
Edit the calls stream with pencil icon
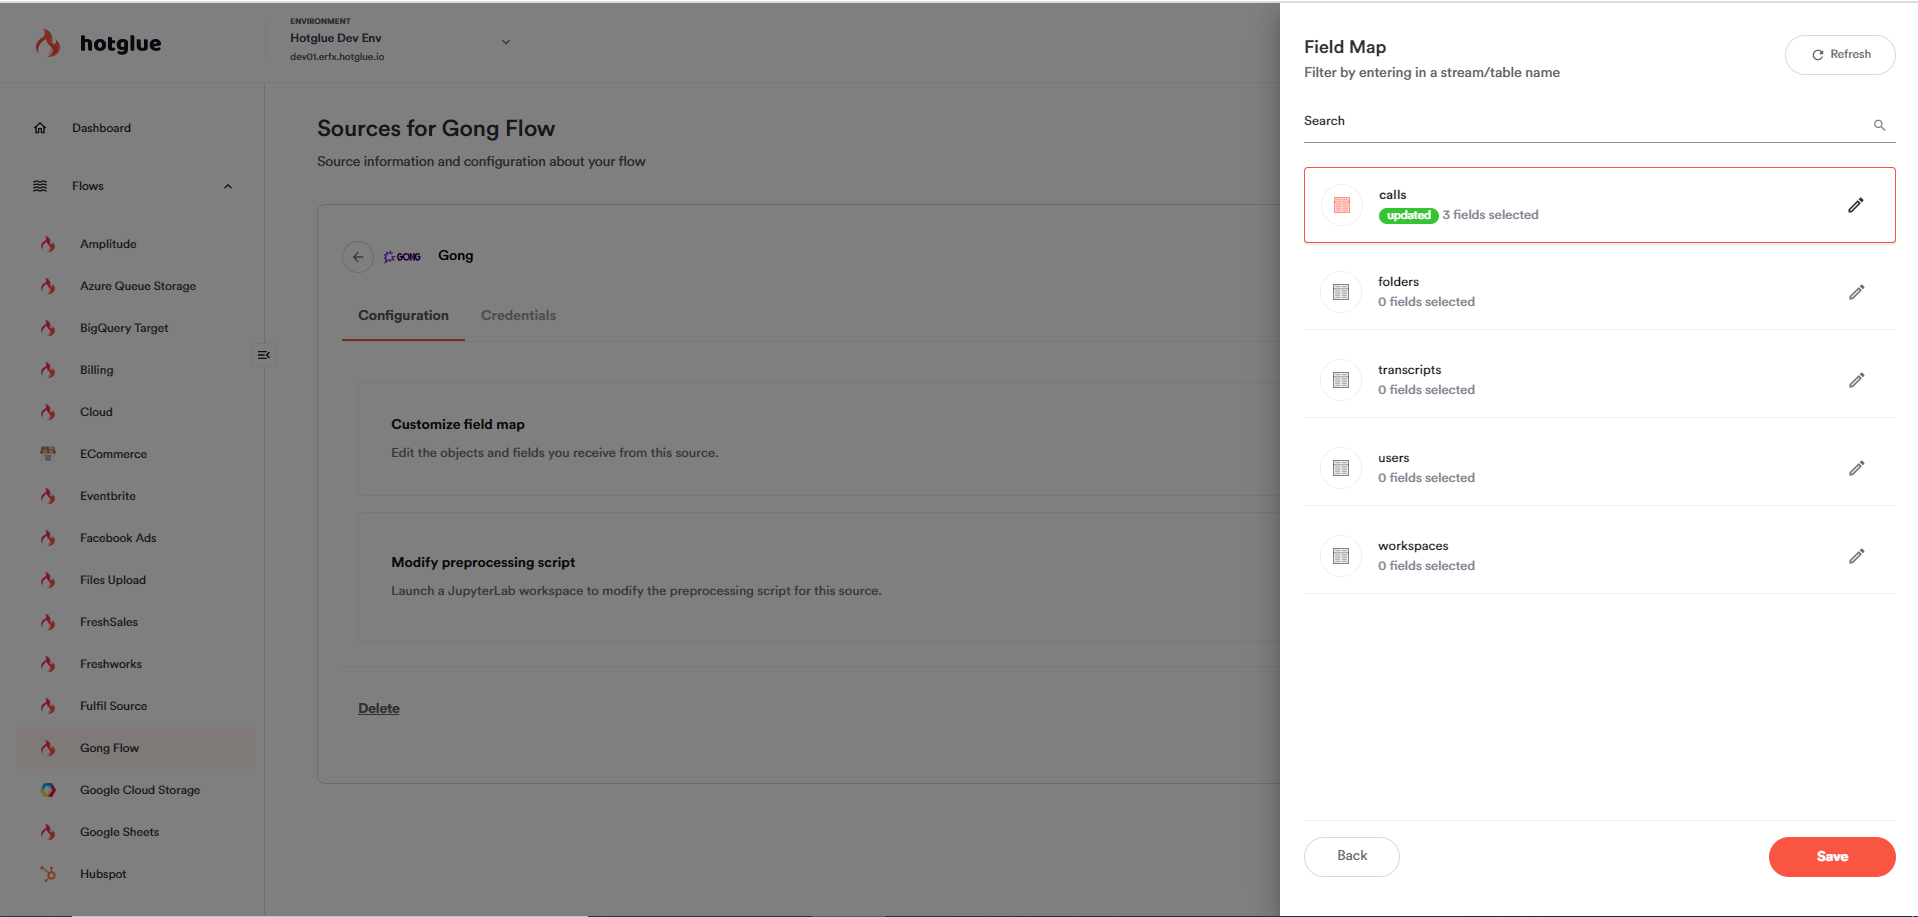pyautogui.click(x=1855, y=205)
